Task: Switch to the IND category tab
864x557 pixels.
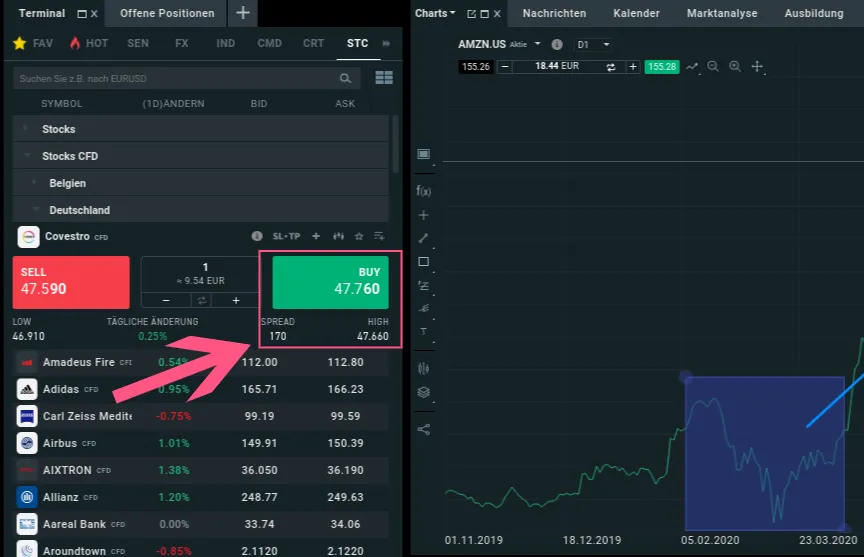Action: point(225,43)
